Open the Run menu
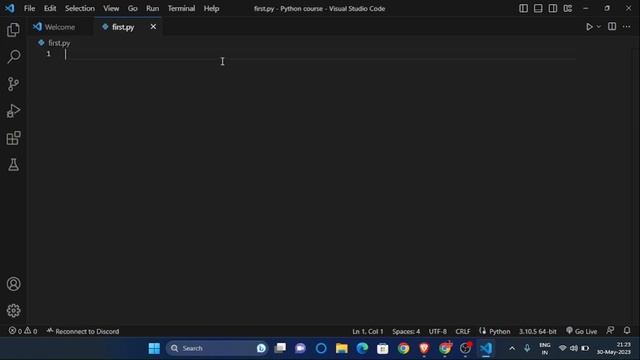 pos(153,9)
